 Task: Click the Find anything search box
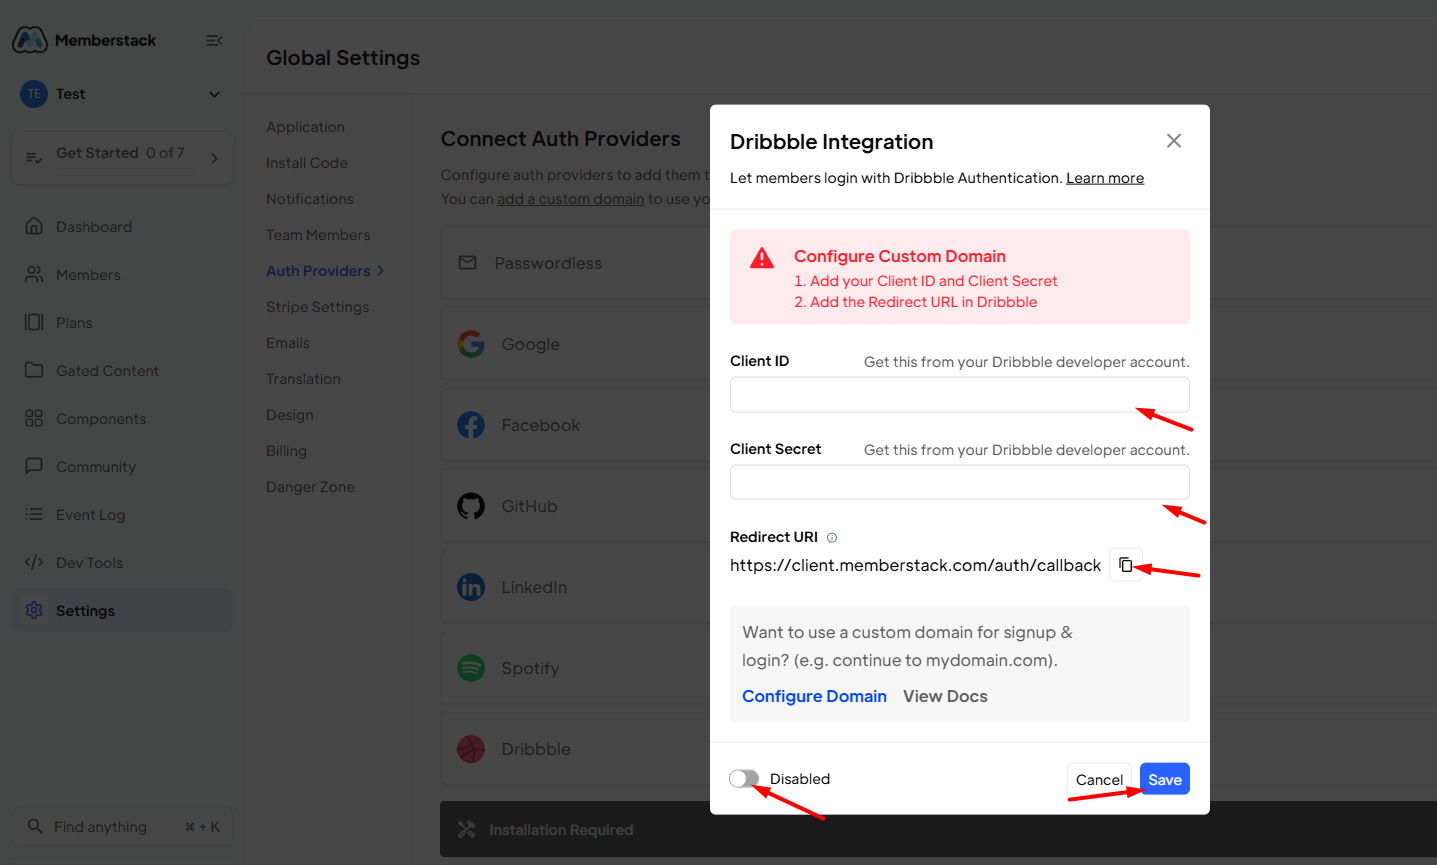click(x=122, y=827)
